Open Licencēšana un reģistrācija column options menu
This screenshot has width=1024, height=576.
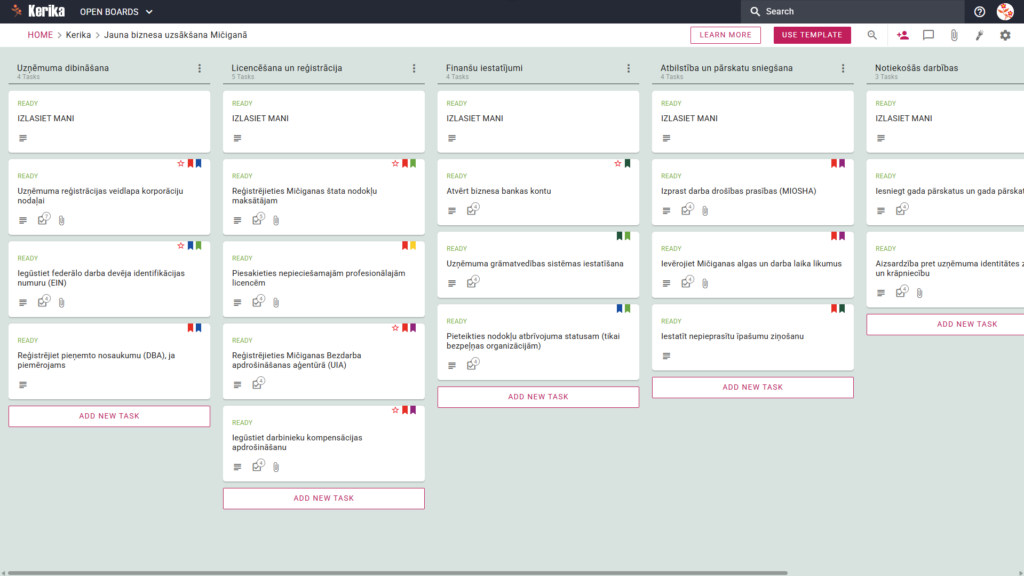414,68
